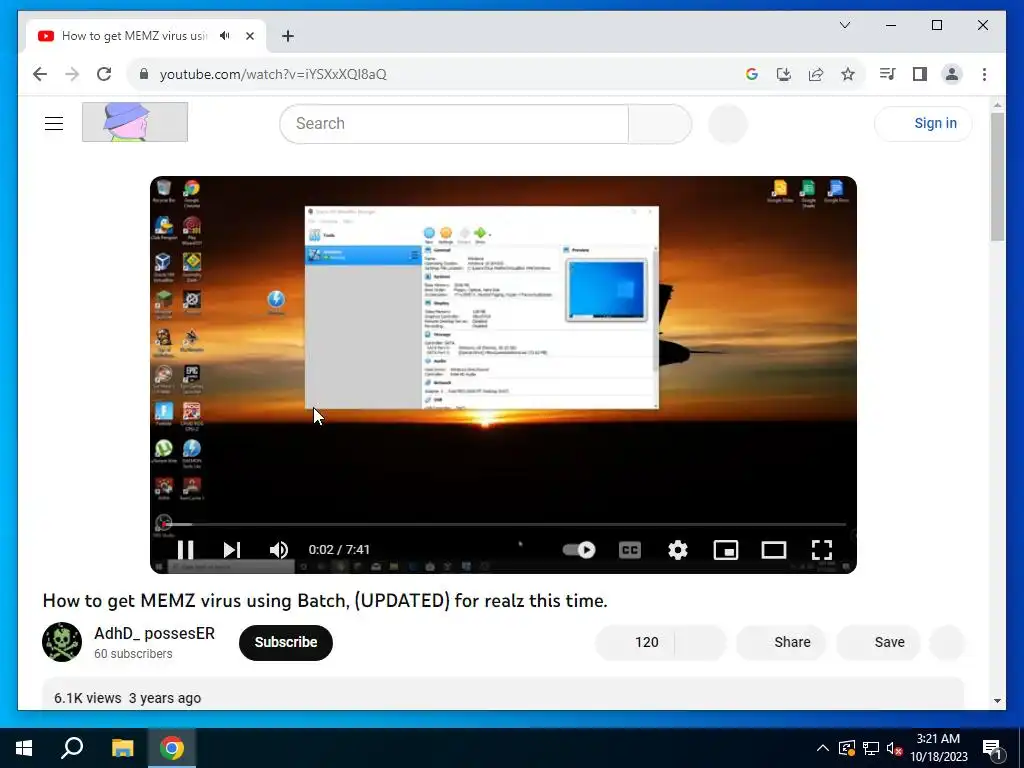This screenshot has height=768, width=1024.
Task: Toggle autoplay switch in player
Action: [x=579, y=550]
